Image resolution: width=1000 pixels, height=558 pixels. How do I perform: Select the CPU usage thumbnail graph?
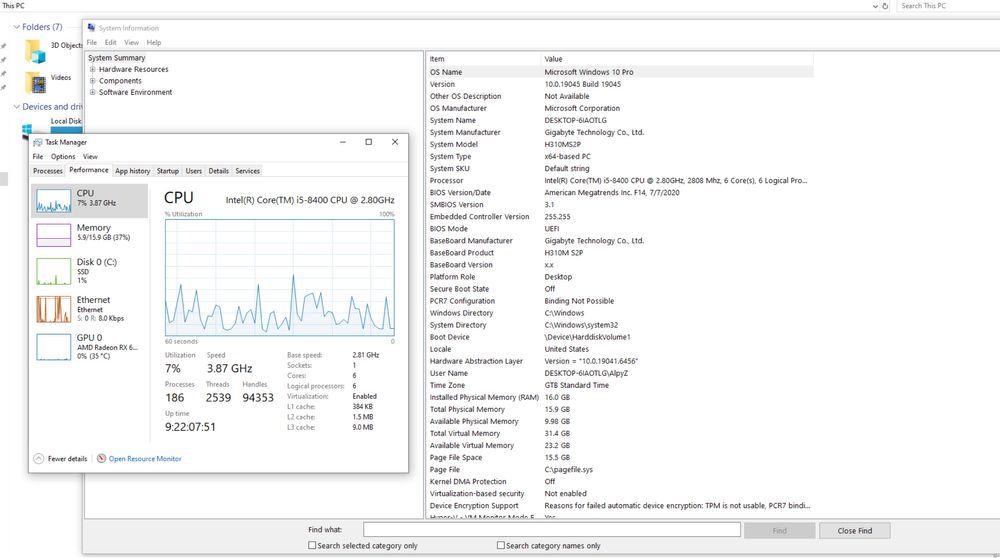pos(54,201)
